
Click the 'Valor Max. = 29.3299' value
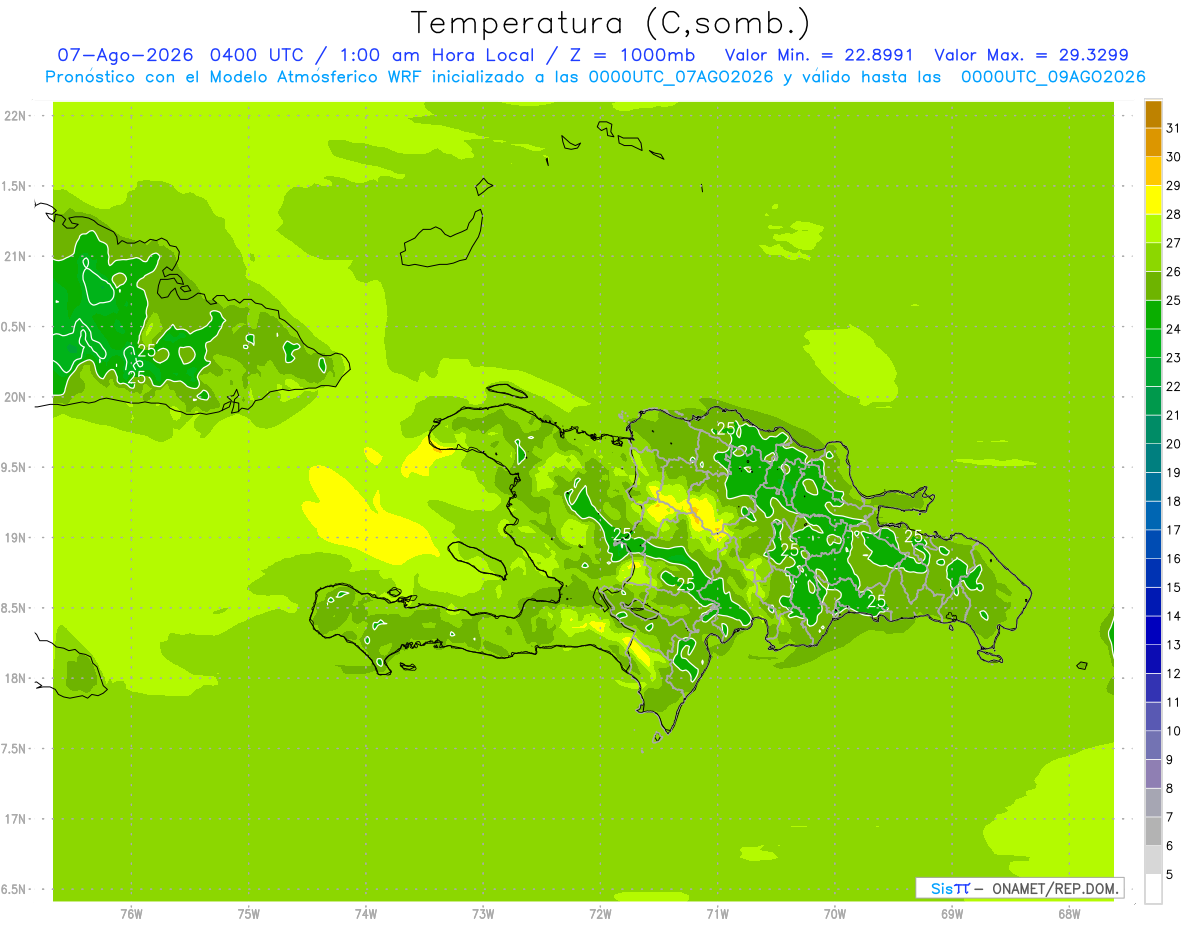coord(1031,55)
